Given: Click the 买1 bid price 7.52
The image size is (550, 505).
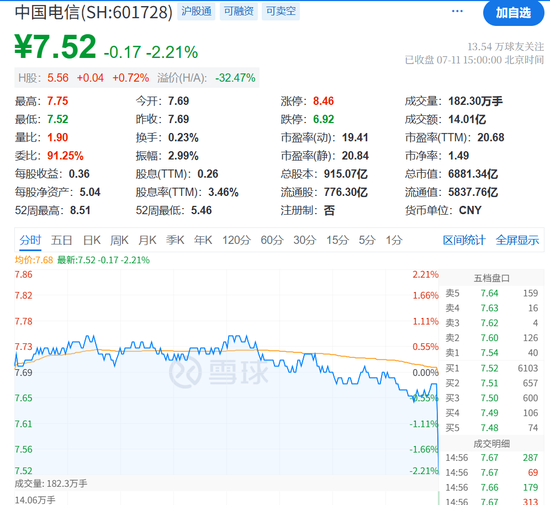Looking at the screenshot, I should coord(489,368).
